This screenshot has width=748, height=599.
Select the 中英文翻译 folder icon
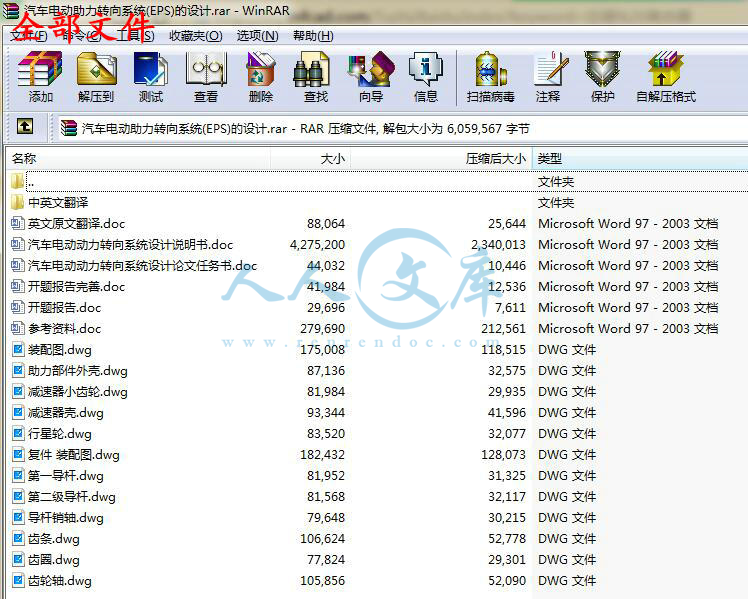point(17,202)
